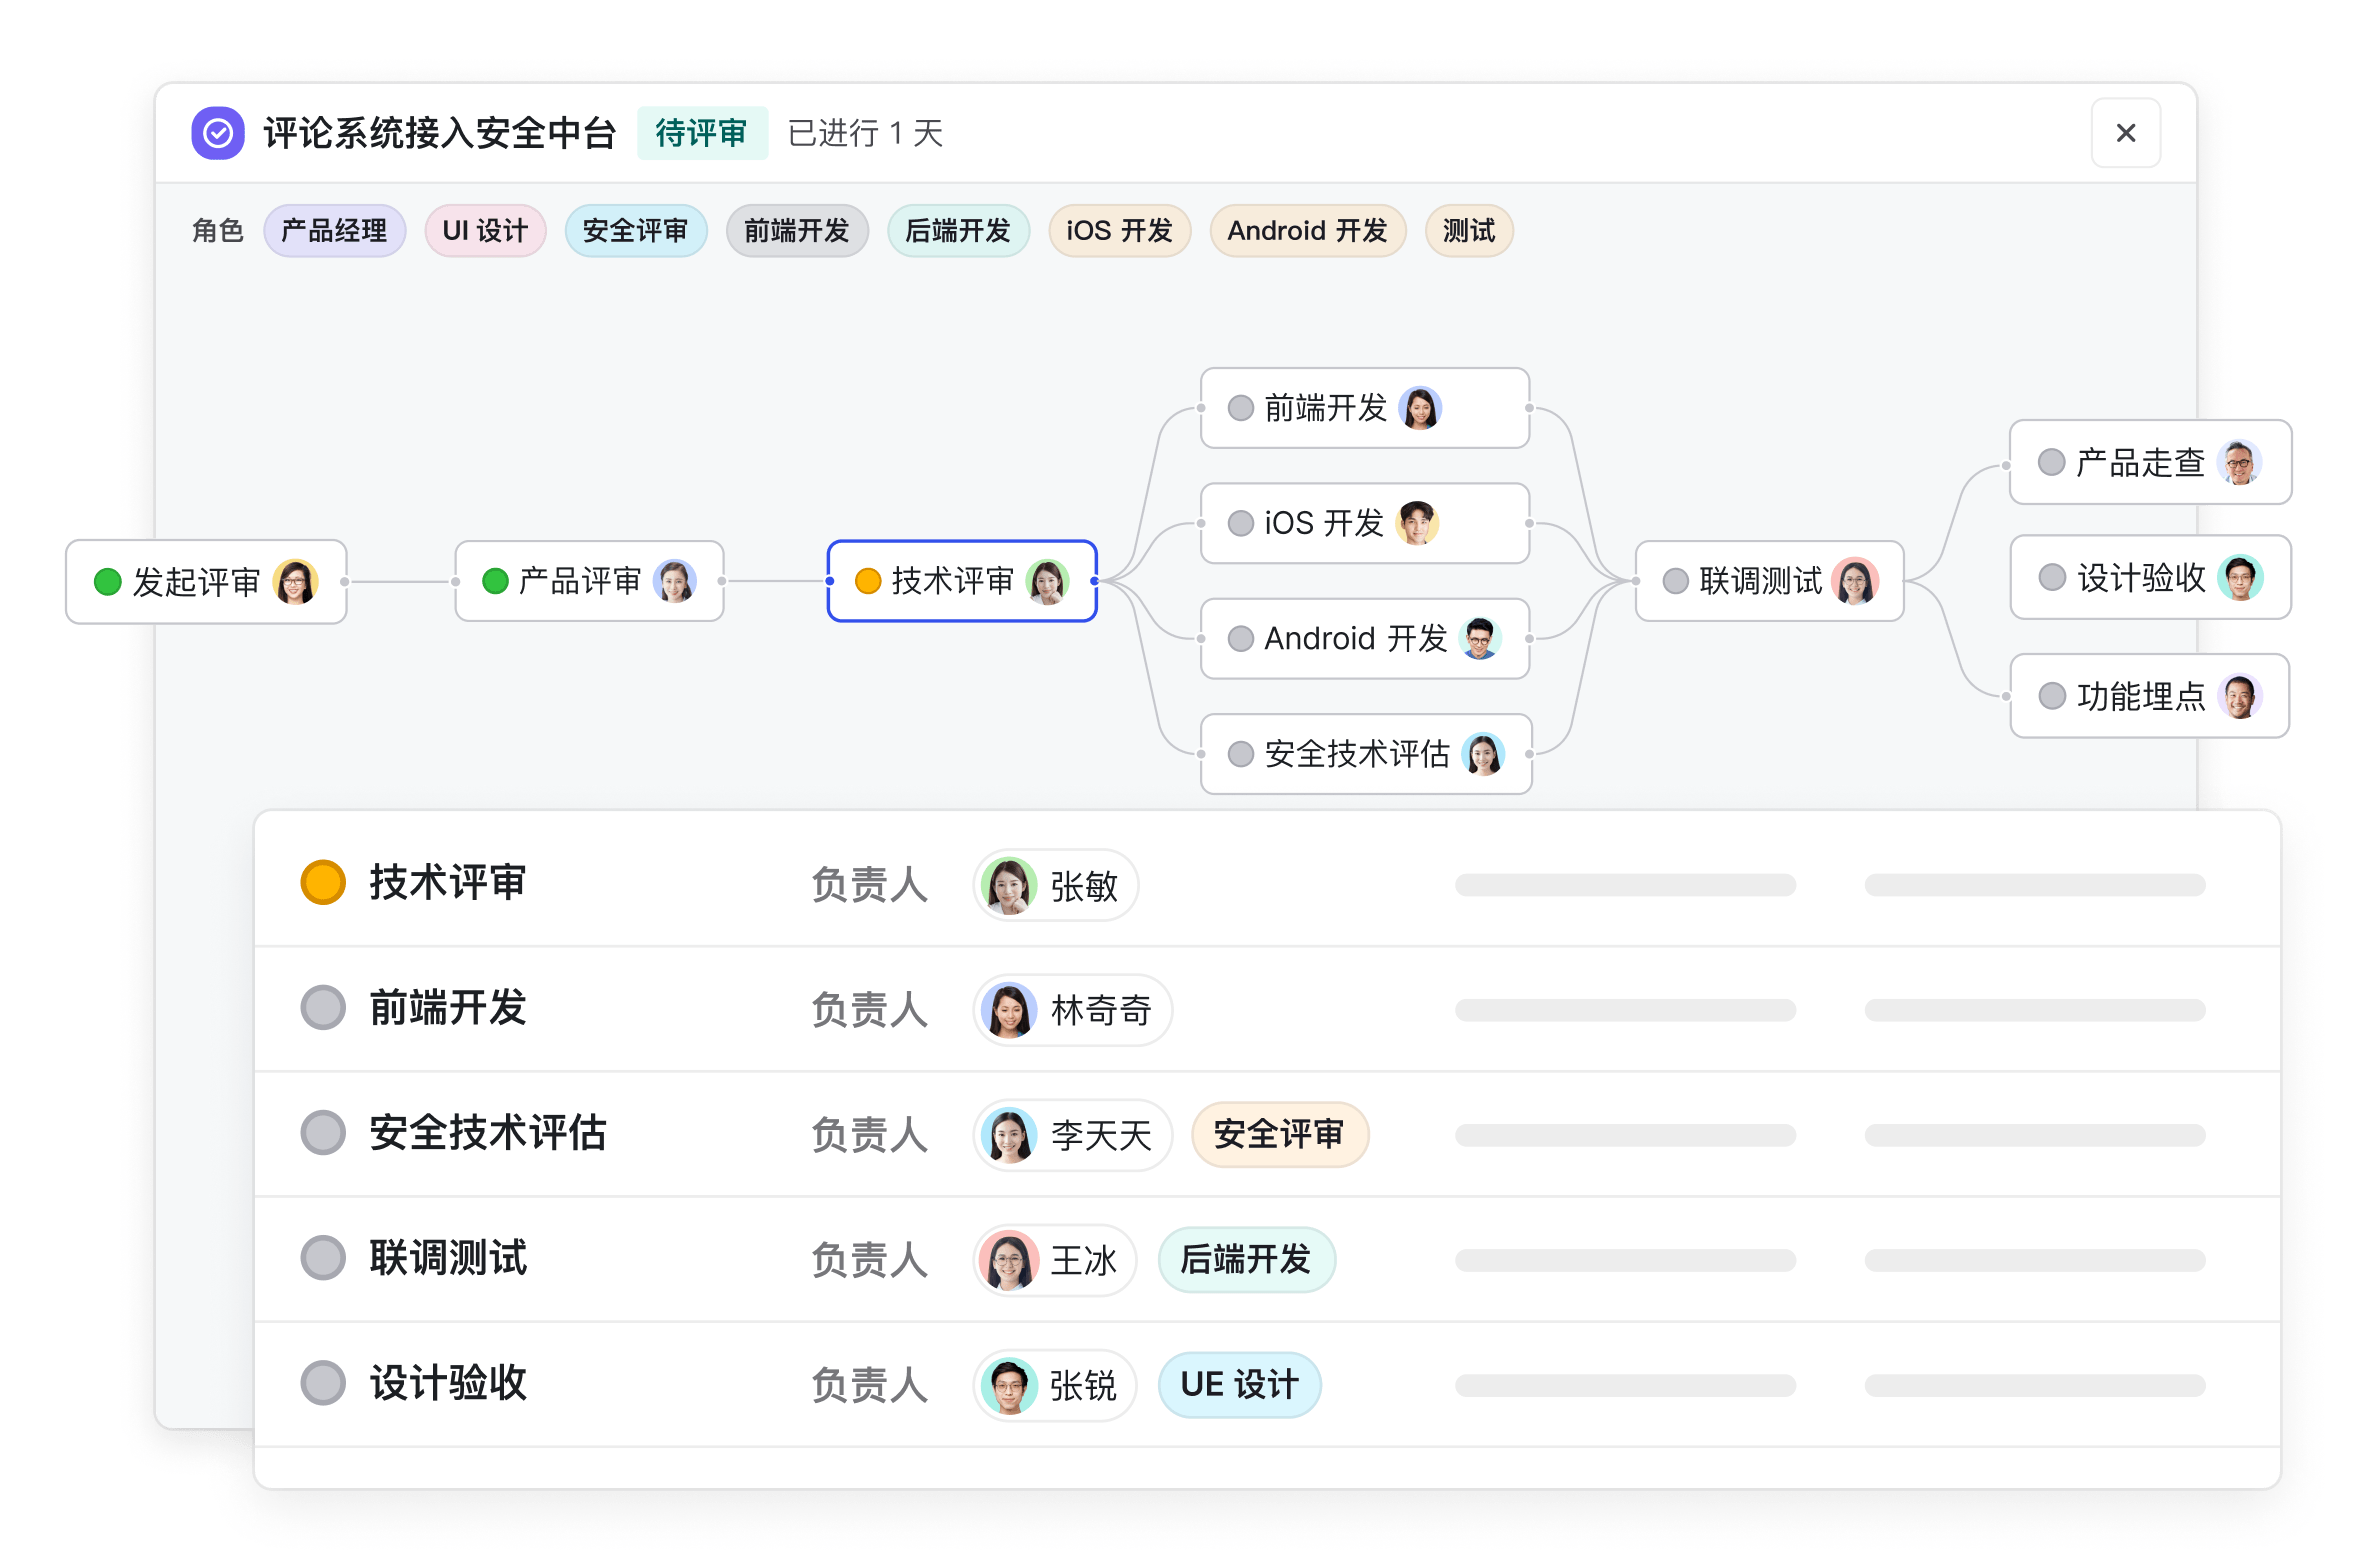Viewport: 2364px width, 1562px height.
Task: Open the 安全技术评估 flow node
Action: pyautogui.click(x=1366, y=754)
